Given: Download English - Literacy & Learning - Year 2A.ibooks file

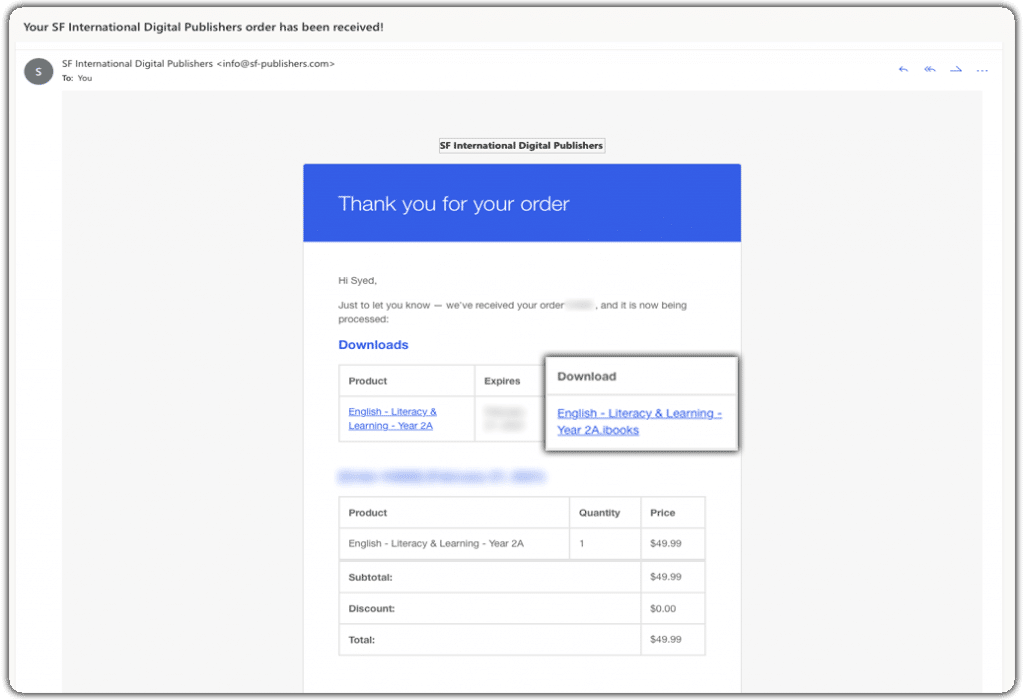Looking at the screenshot, I should pyautogui.click(x=639, y=422).
